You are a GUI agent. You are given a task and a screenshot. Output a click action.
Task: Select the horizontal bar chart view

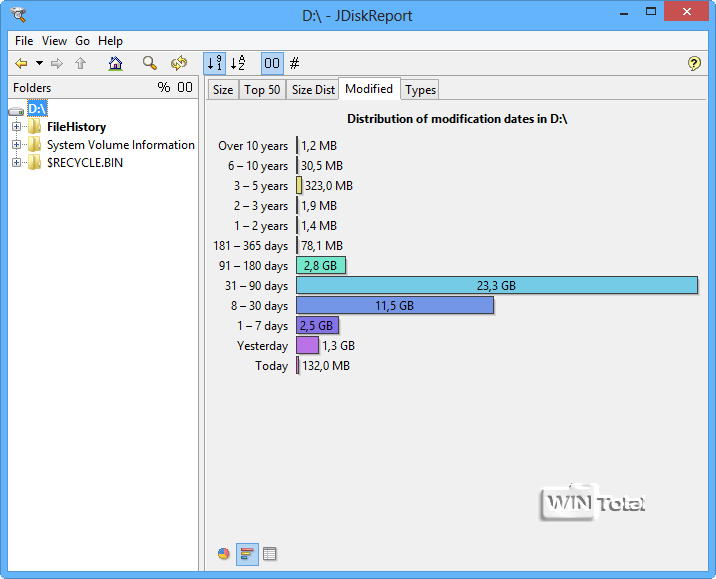point(247,554)
